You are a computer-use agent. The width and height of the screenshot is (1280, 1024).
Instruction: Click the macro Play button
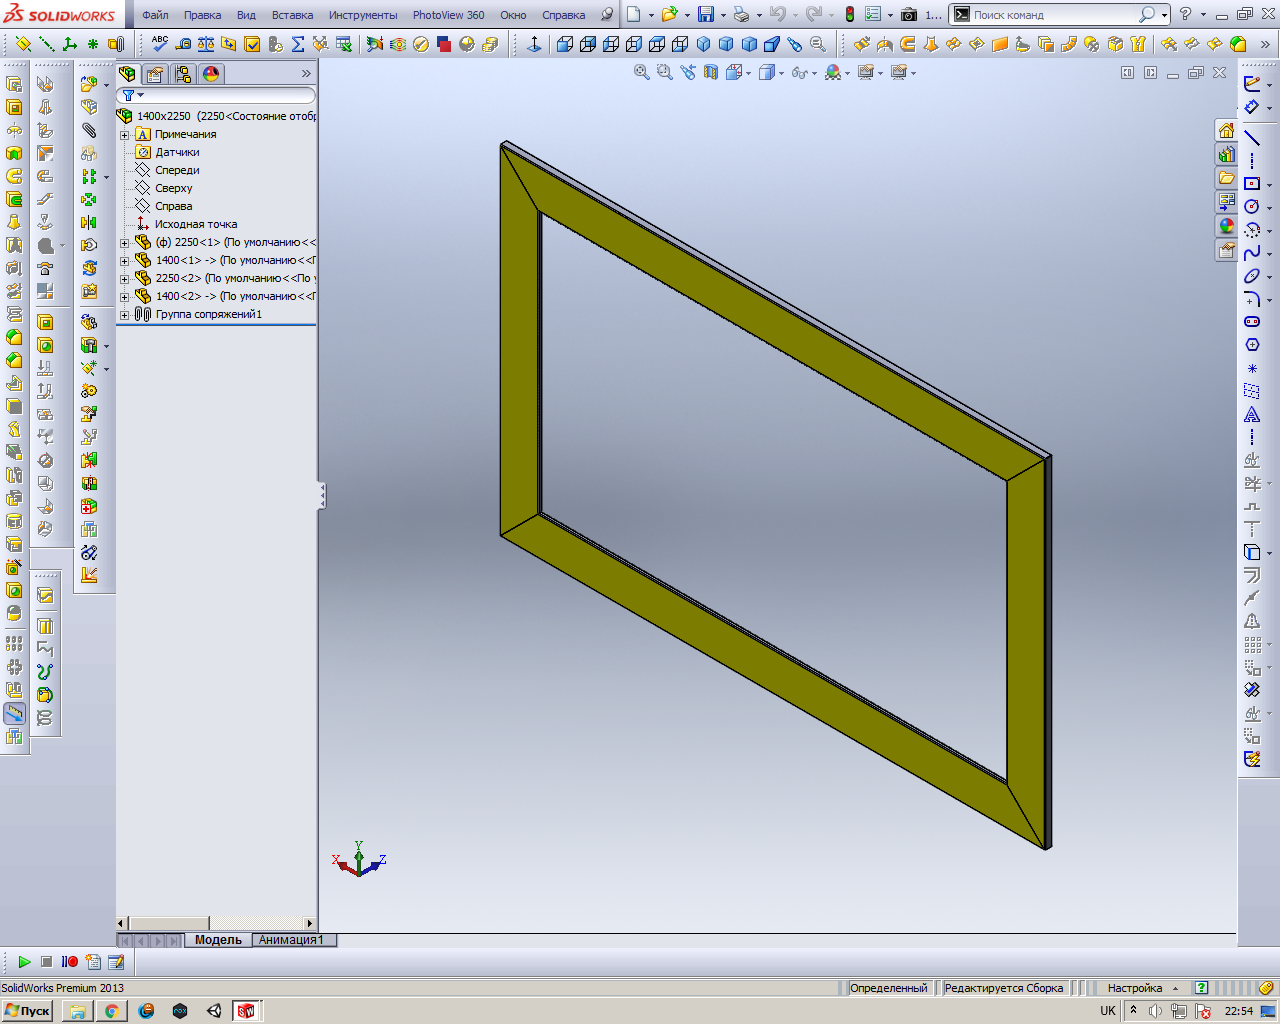(24, 962)
